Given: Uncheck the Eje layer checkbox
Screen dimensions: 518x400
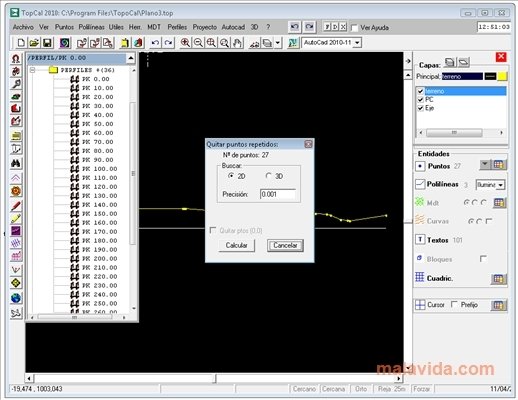Looking at the screenshot, I should 420,108.
